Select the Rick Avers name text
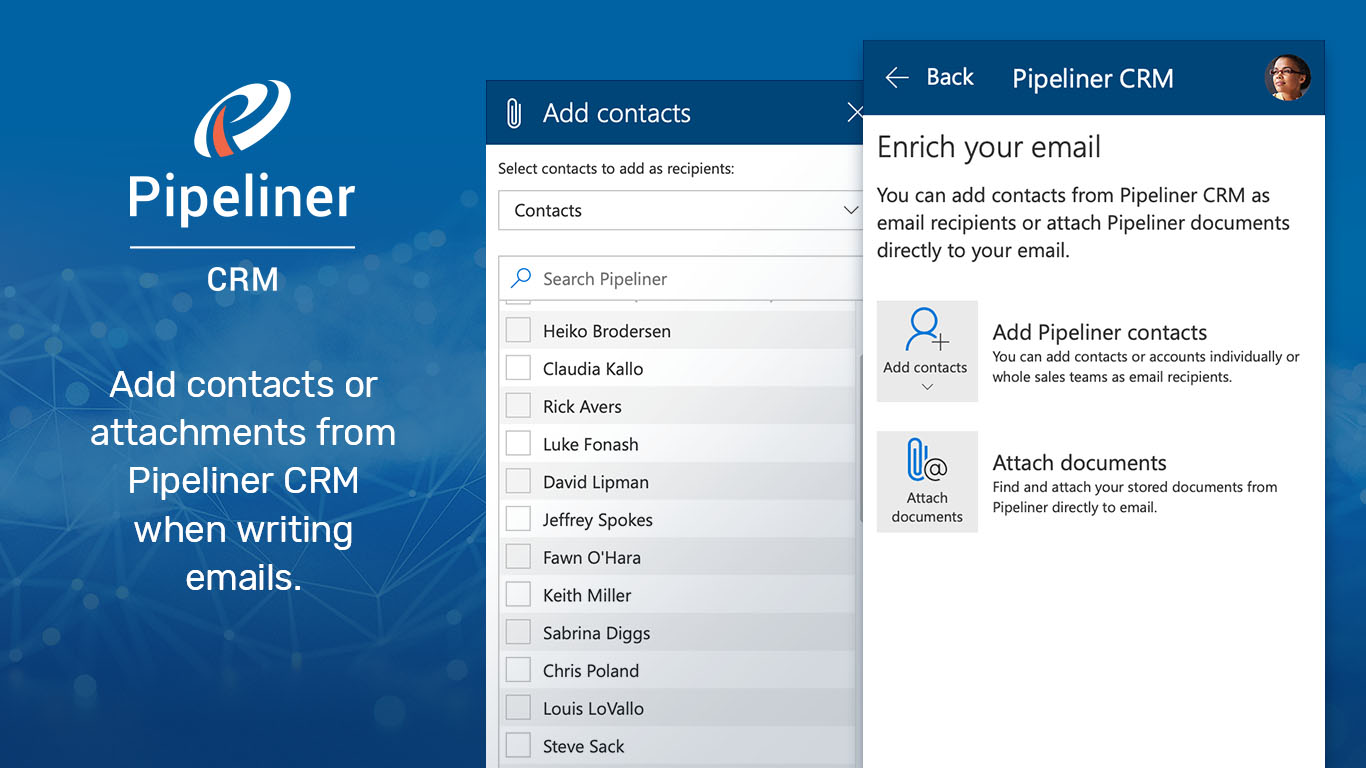 pos(582,407)
